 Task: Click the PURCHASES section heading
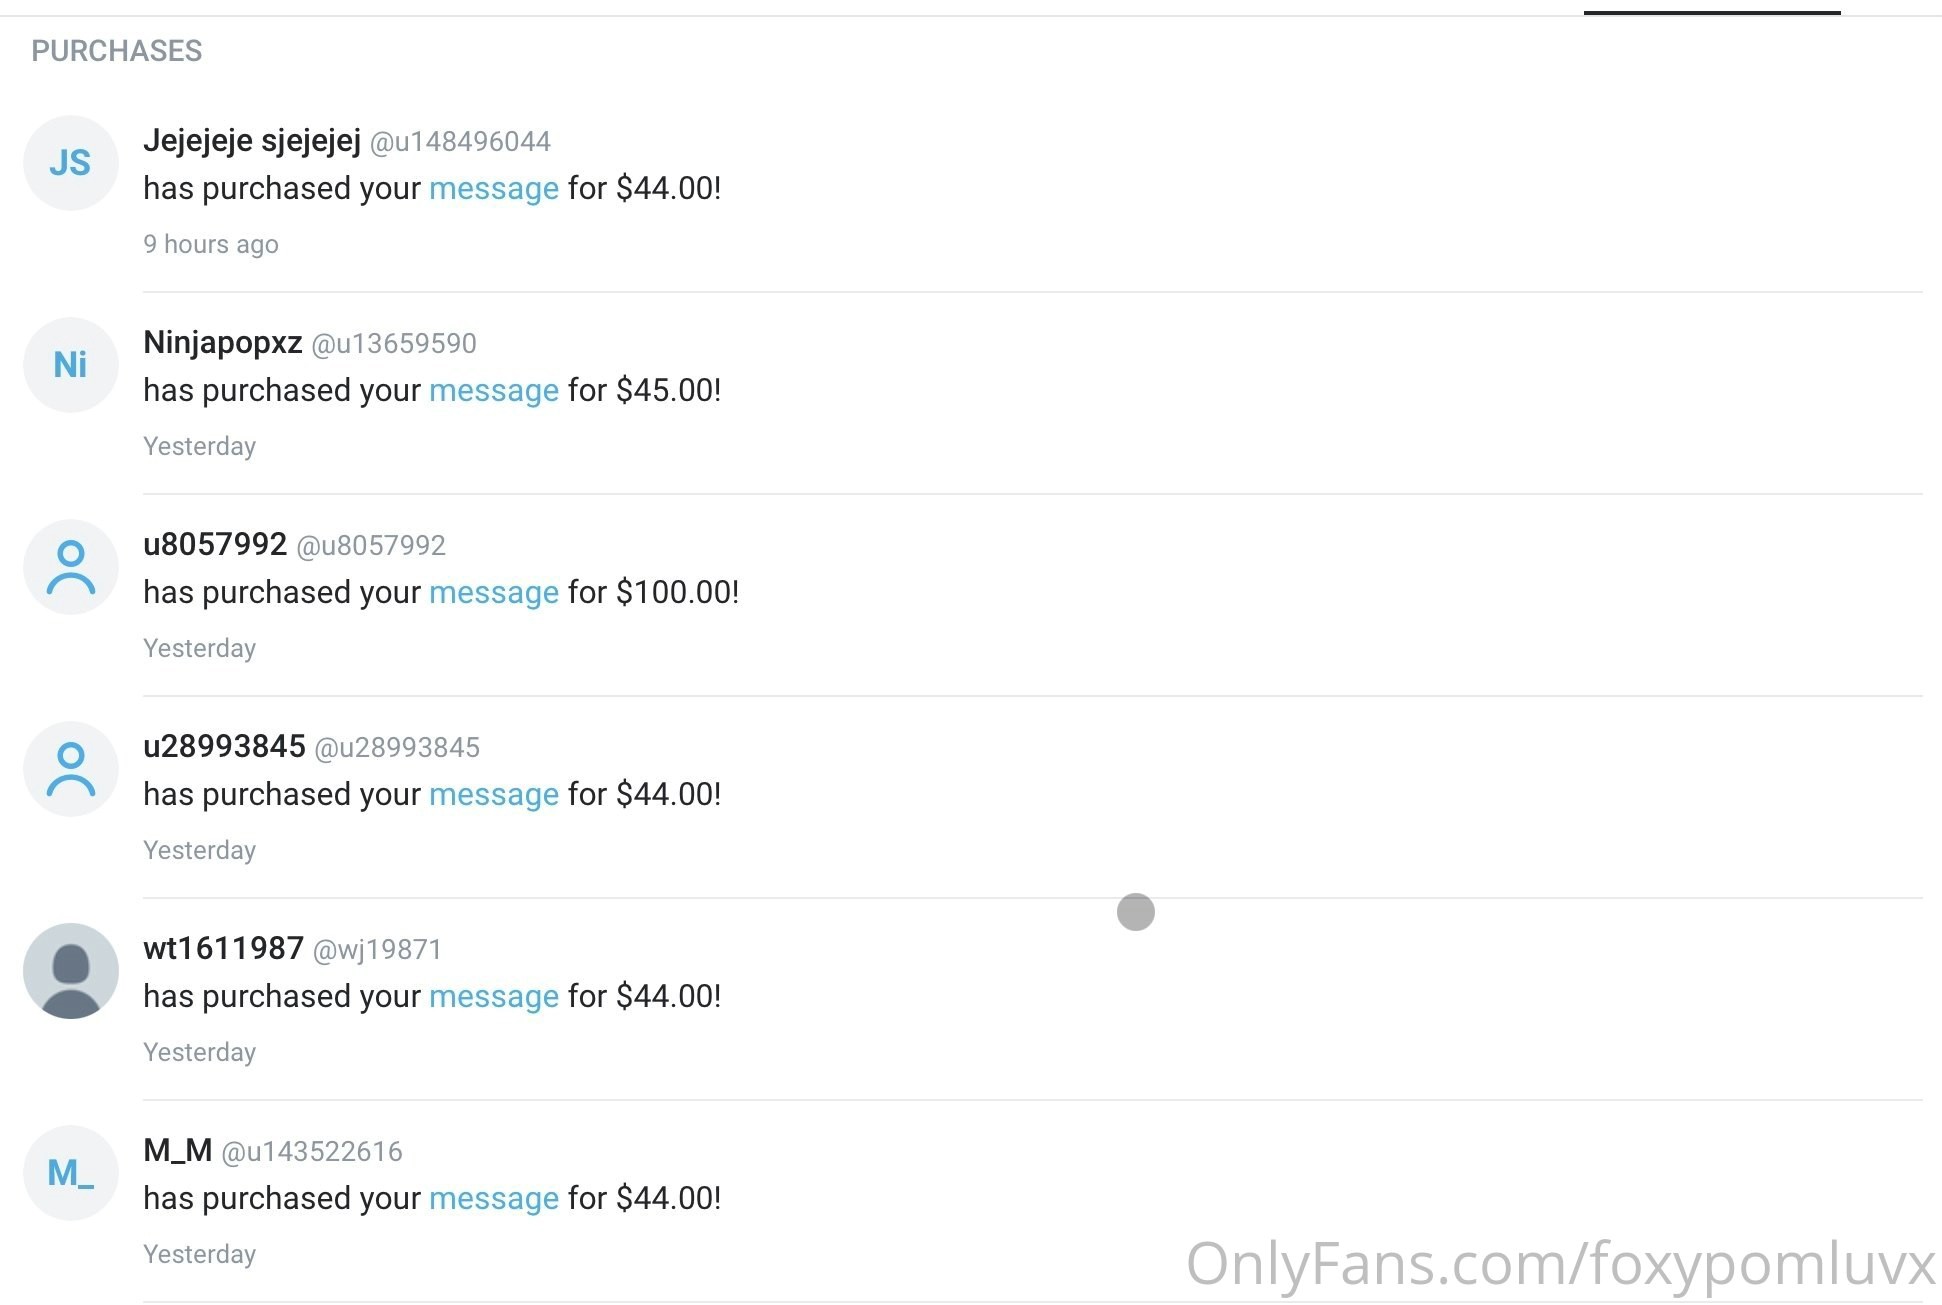117,51
